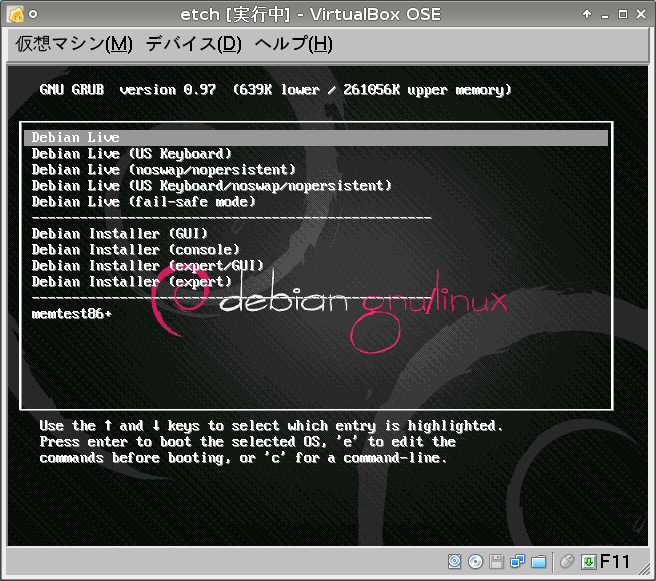
Task: Click the 'Use the ↑ and ↓ keys' instruction line
Action: click(x=271, y=426)
